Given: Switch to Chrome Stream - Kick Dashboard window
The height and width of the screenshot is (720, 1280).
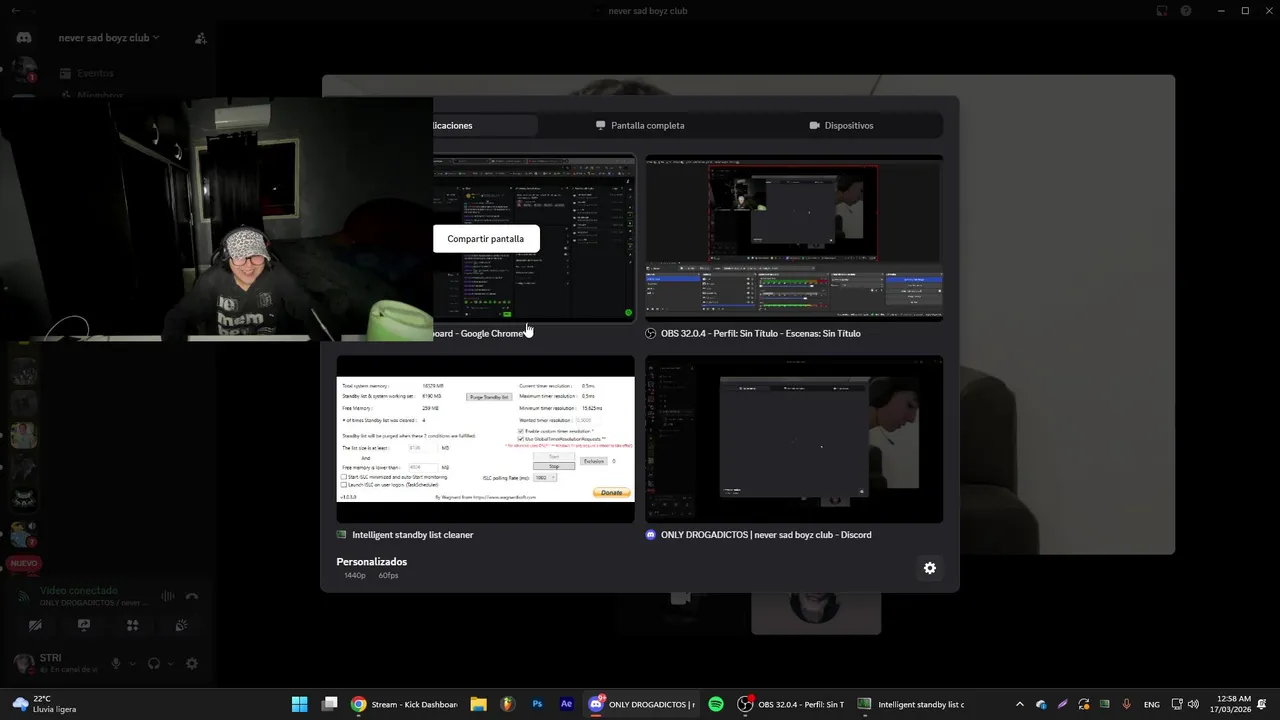Looking at the screenshot, I should click(405, 704).
